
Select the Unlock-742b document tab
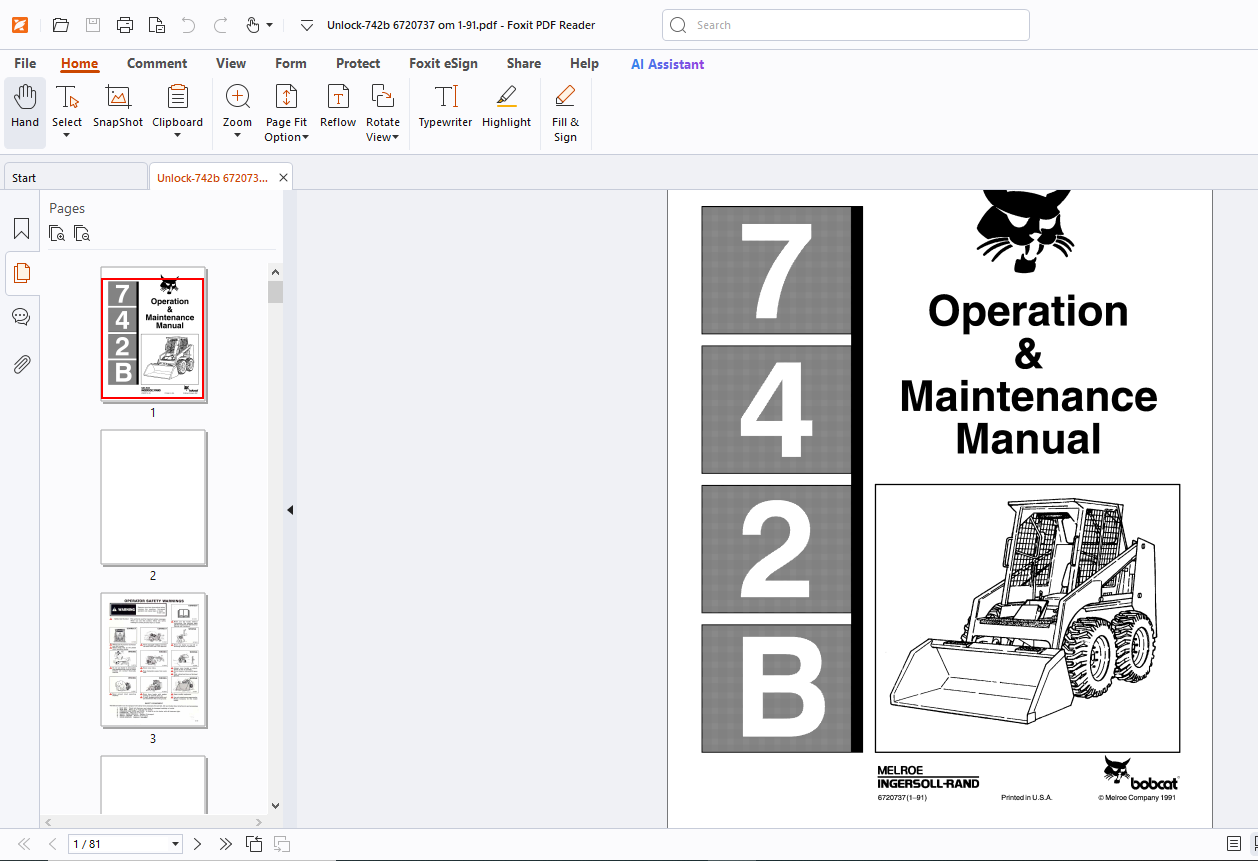[212, 177]
